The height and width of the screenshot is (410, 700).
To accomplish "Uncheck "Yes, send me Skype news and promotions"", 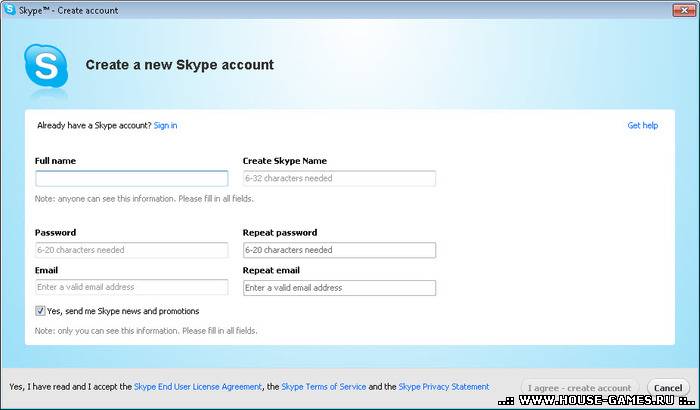I will [40, 311].
